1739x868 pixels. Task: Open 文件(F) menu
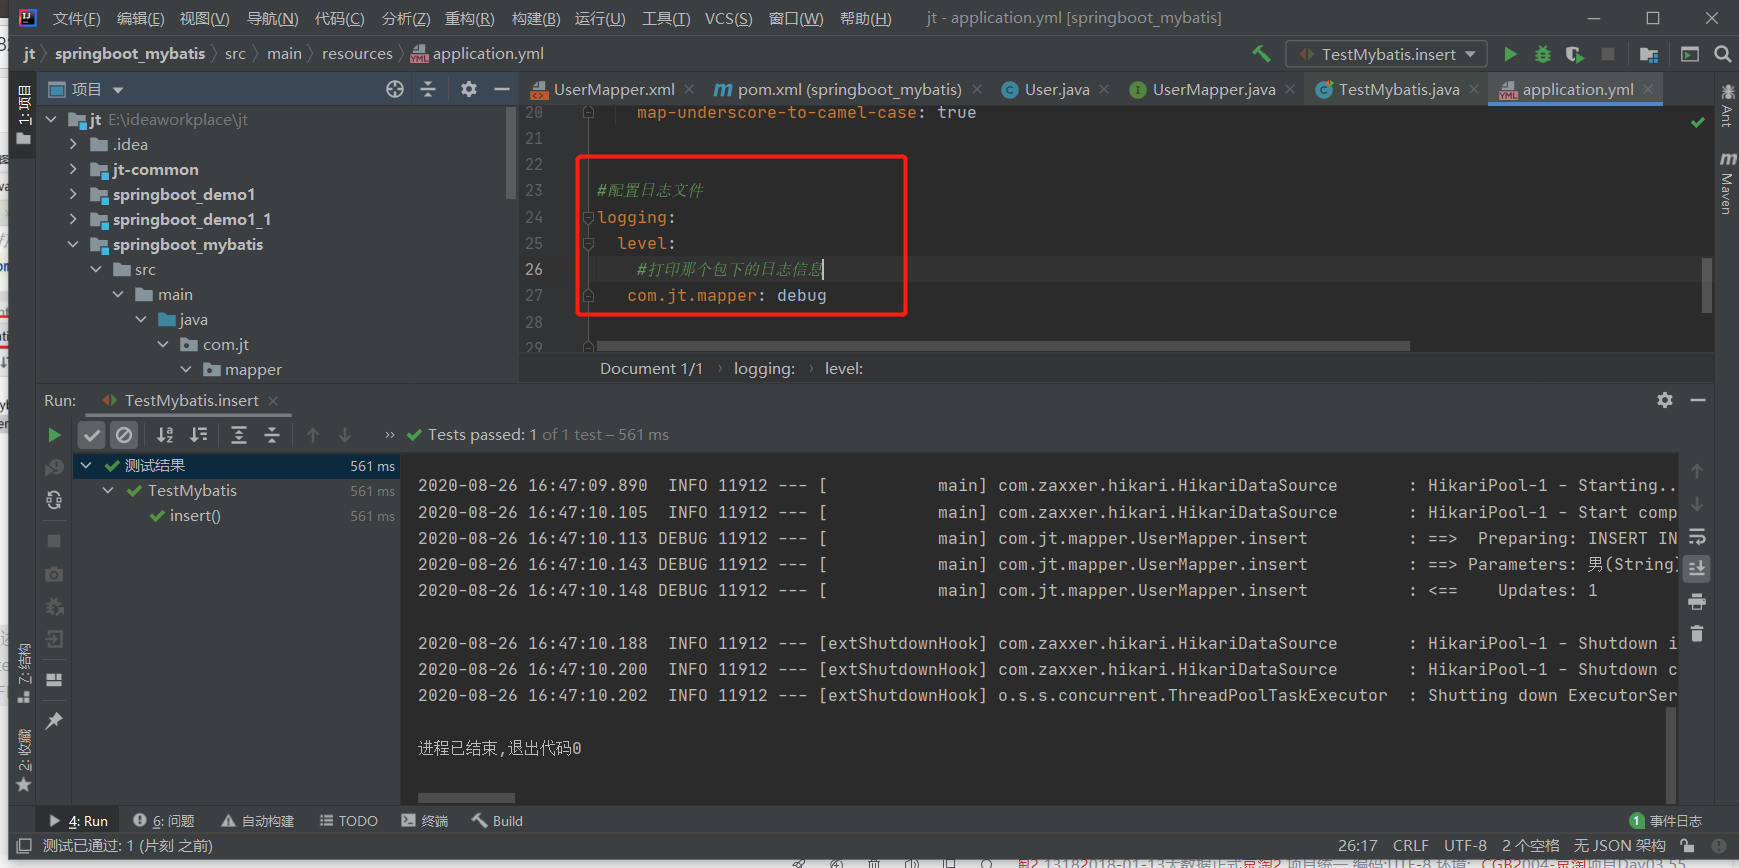76,18
